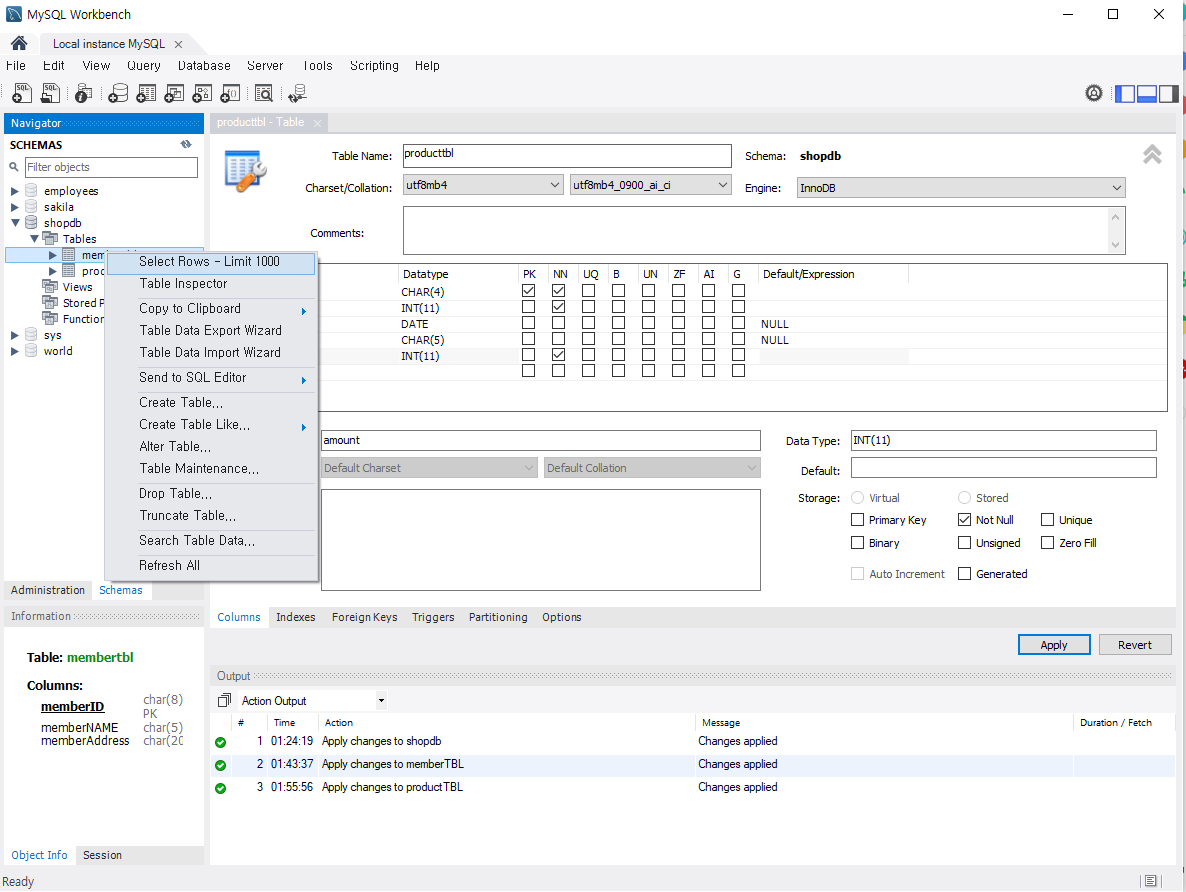Click the Apply button
Viewport: 1186px width, 892px height.
tap(1054, 645)
